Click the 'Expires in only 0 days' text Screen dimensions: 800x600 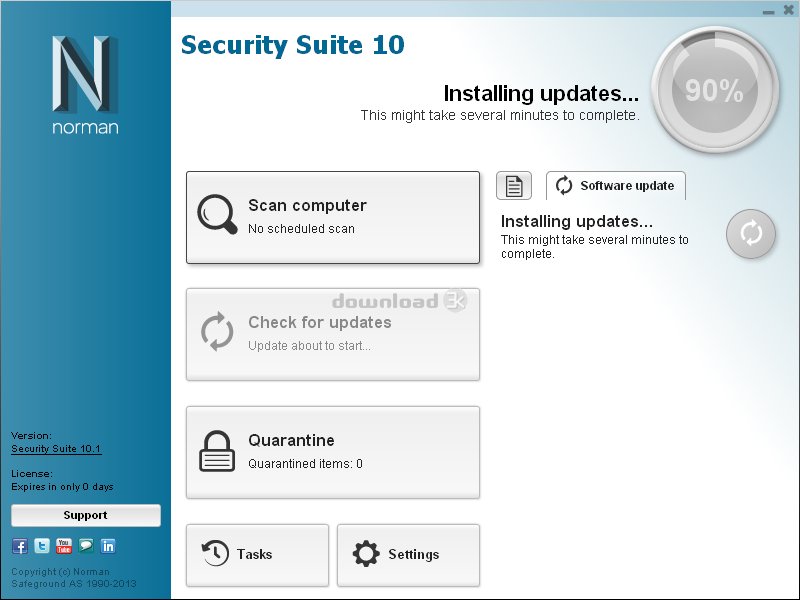coord(62,487)
